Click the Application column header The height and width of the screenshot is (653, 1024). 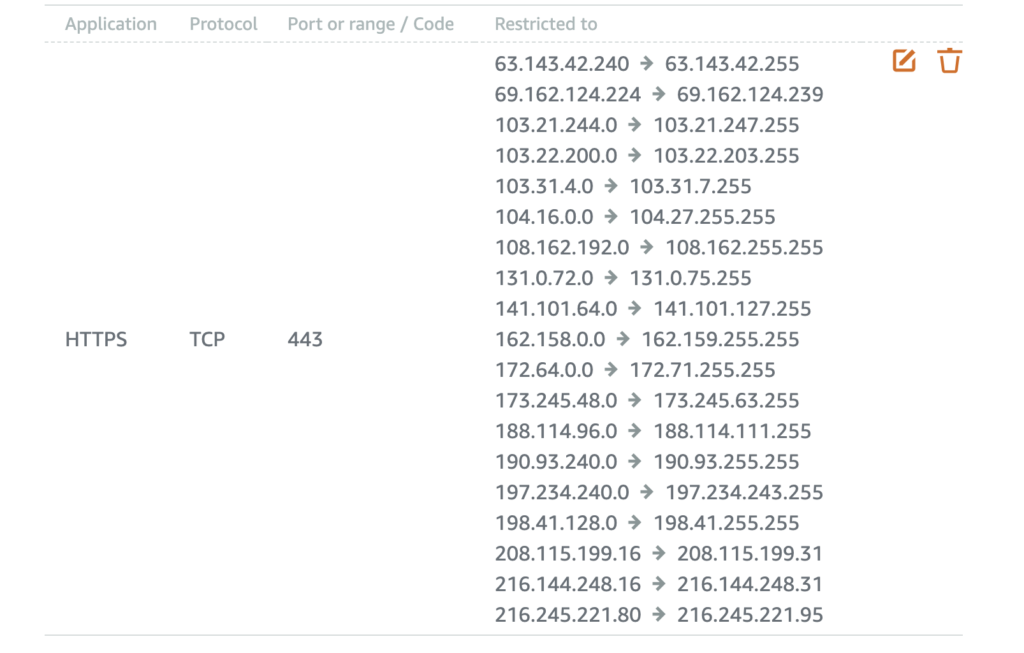tap(111, 24)
